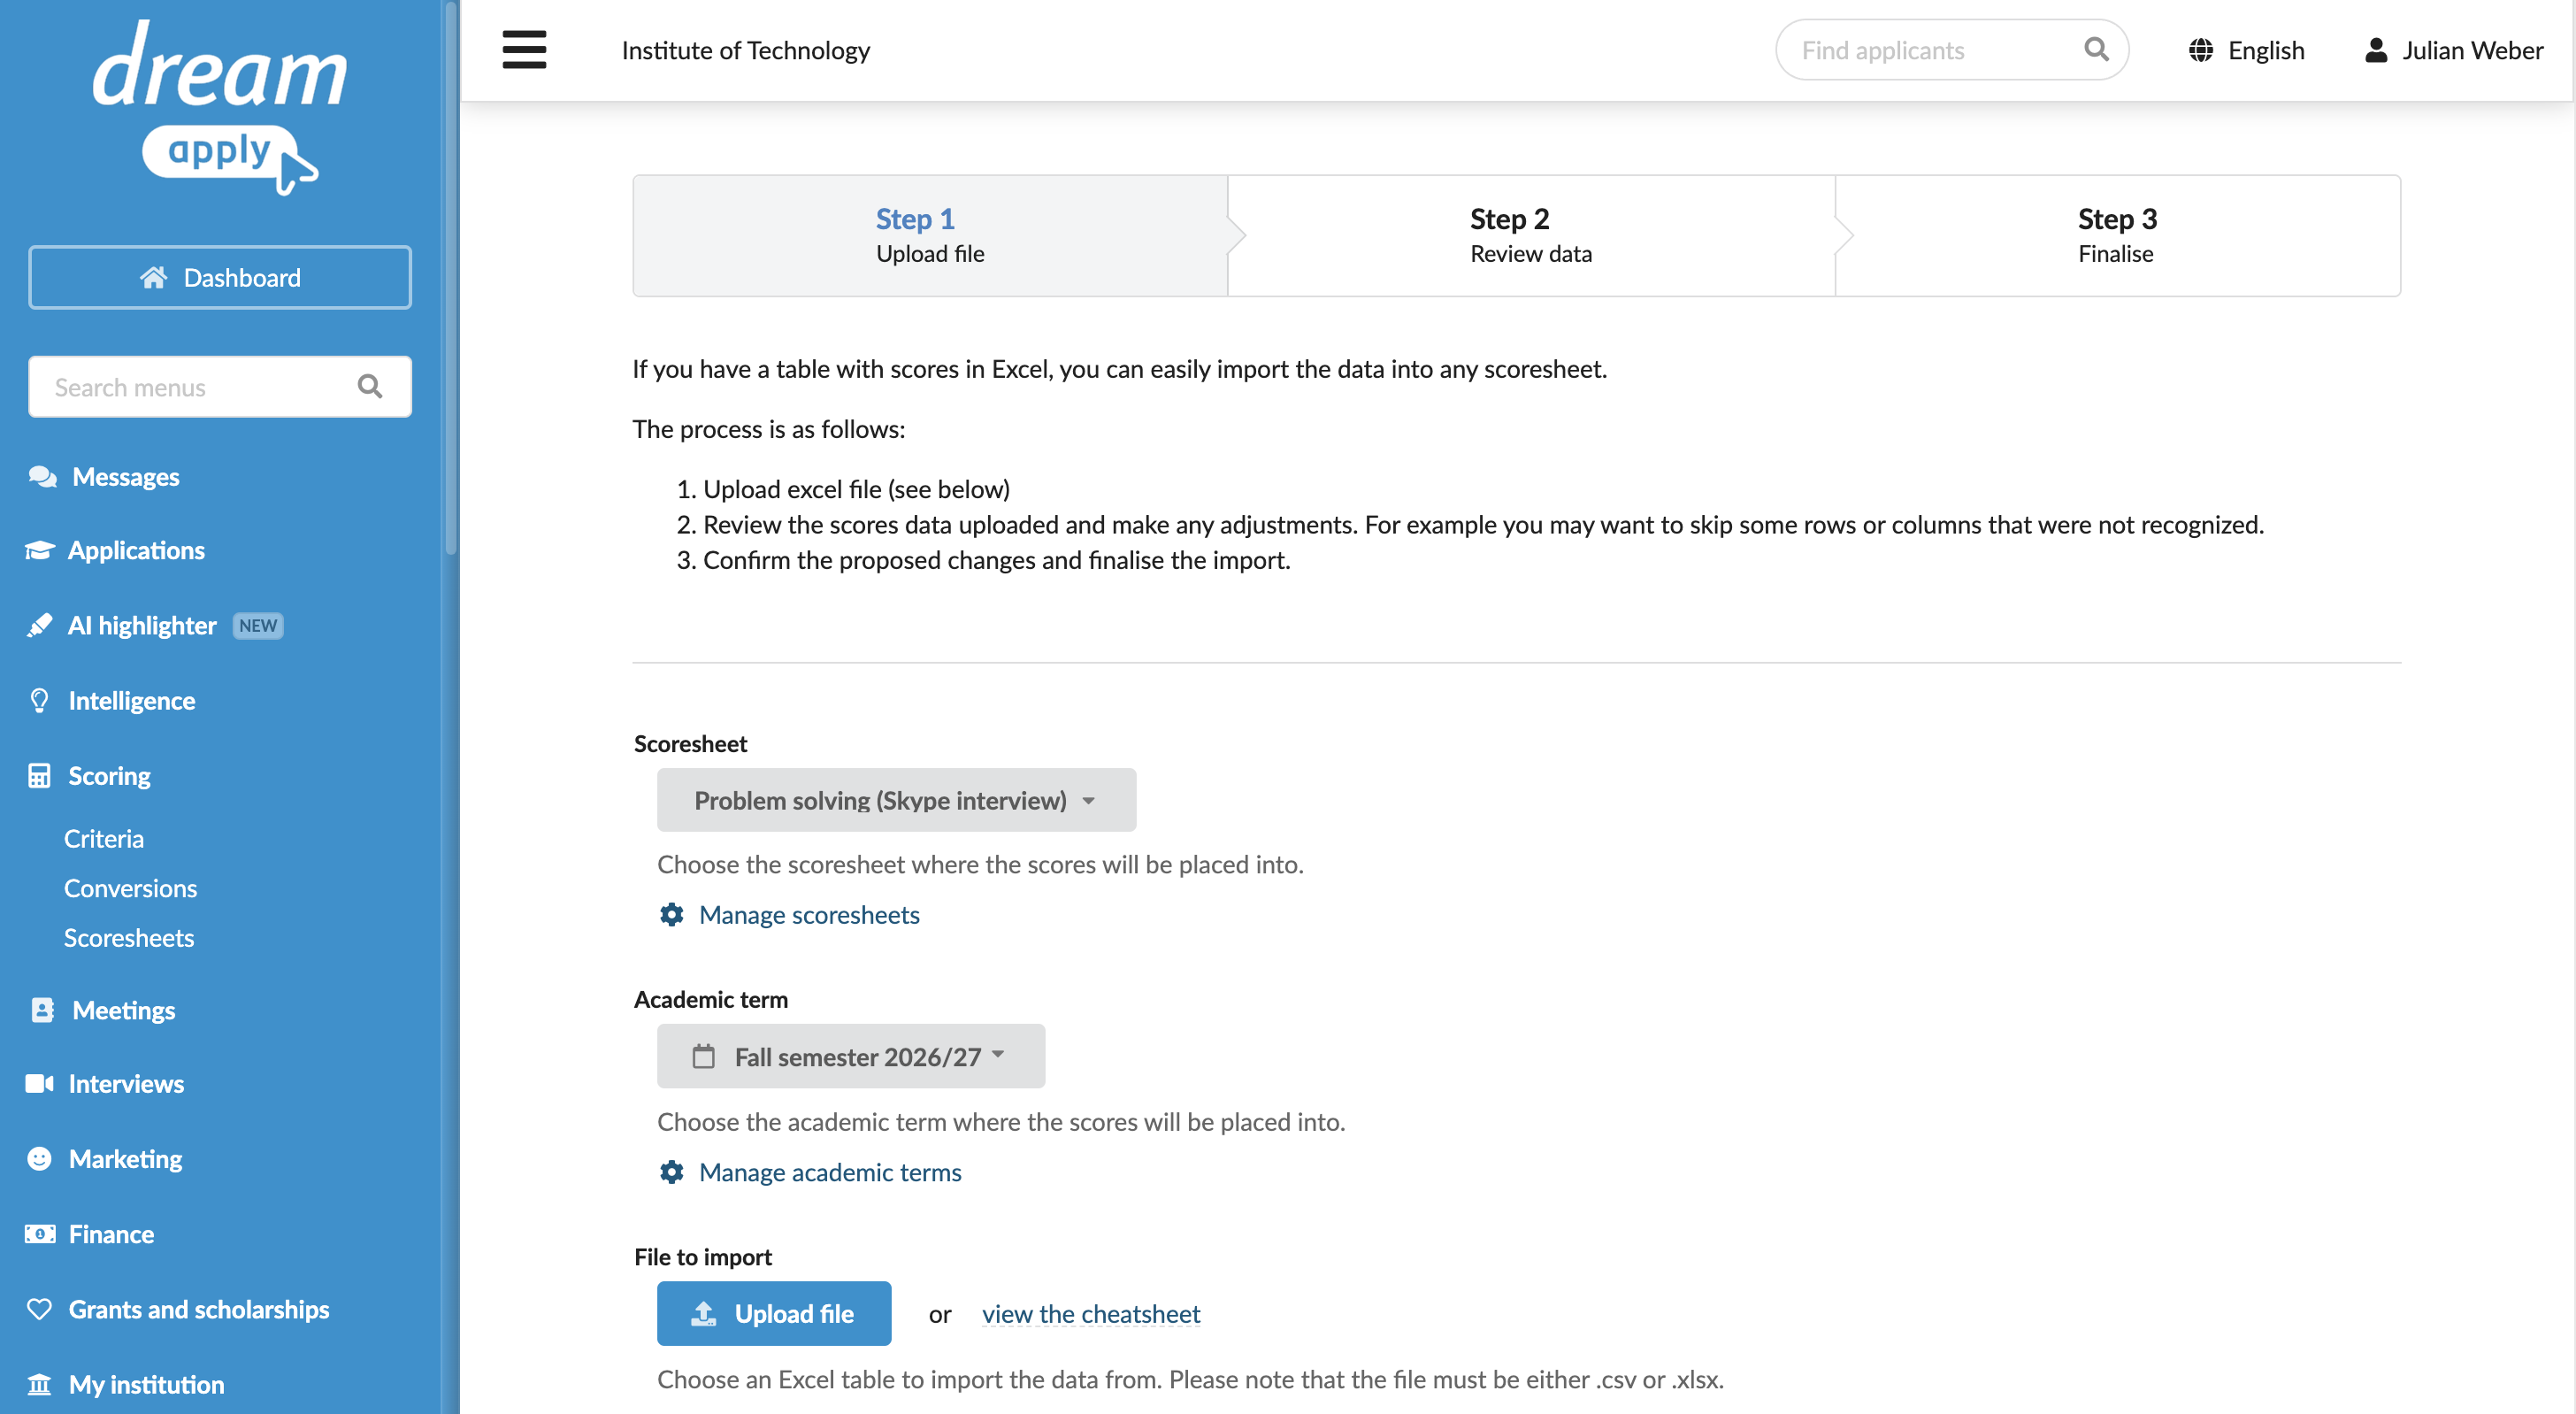Click the gear icon beside Manage scoresheets
Image resolution: width=2576 pixels, height=1414 pixels.
(x=672, y=914)
